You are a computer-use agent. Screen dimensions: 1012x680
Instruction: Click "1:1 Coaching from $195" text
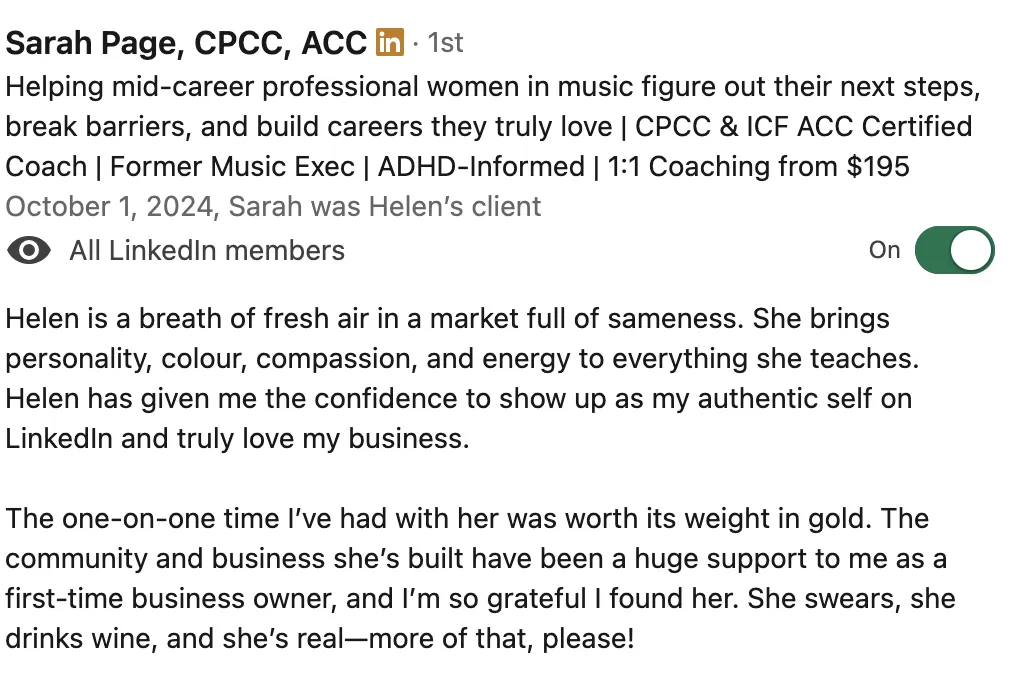point(758,166)
